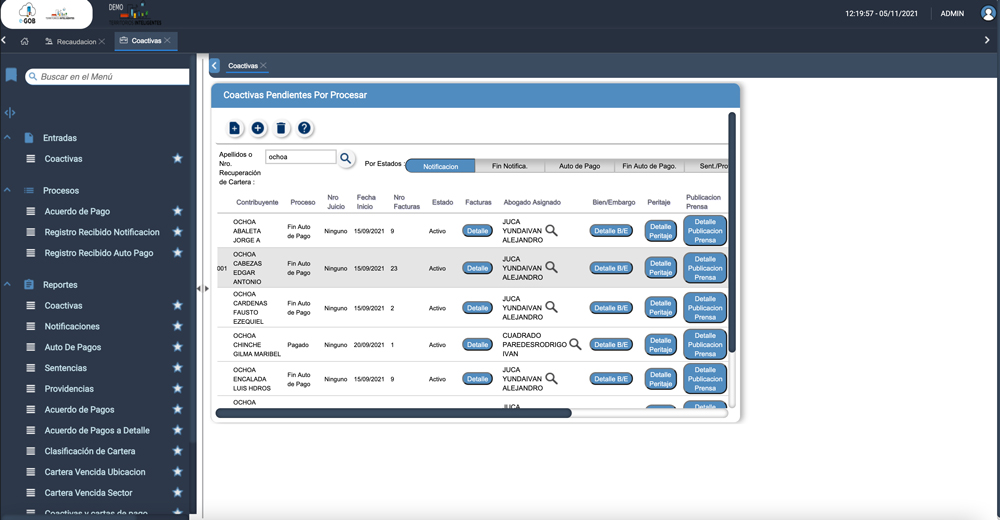The image size is (1000, 520).
Task: Click the circular plus add icon
Action: (257, 128)
